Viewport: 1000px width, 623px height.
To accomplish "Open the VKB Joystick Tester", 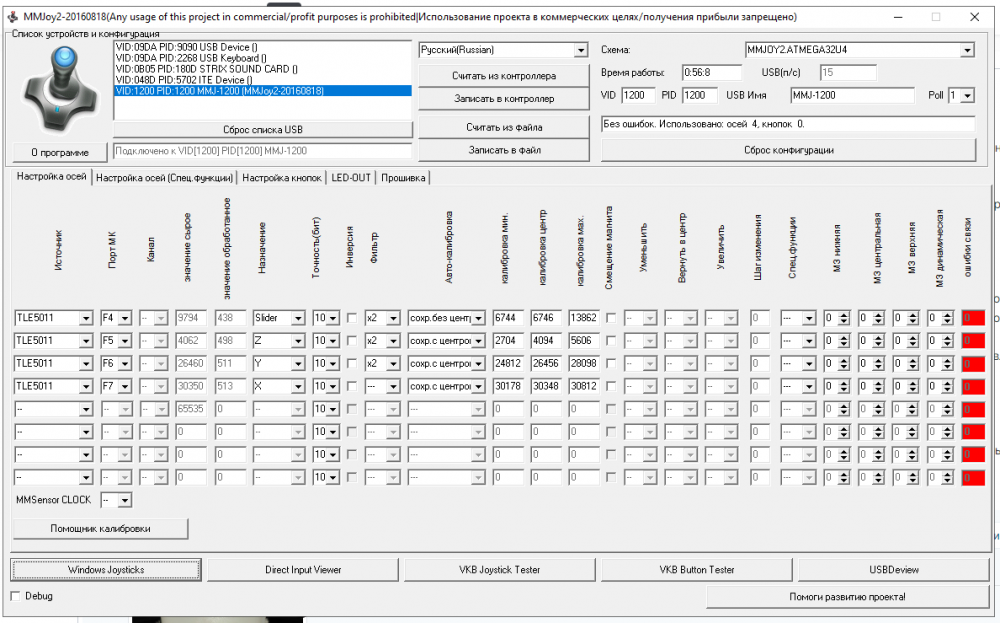I will click(499, 570).
